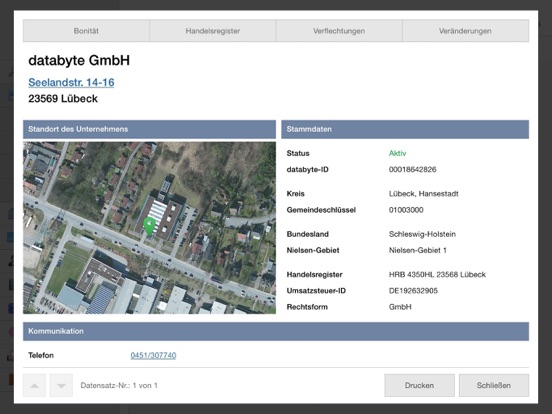
Task: Click the Bundesland label
Action: pos(307,234)
